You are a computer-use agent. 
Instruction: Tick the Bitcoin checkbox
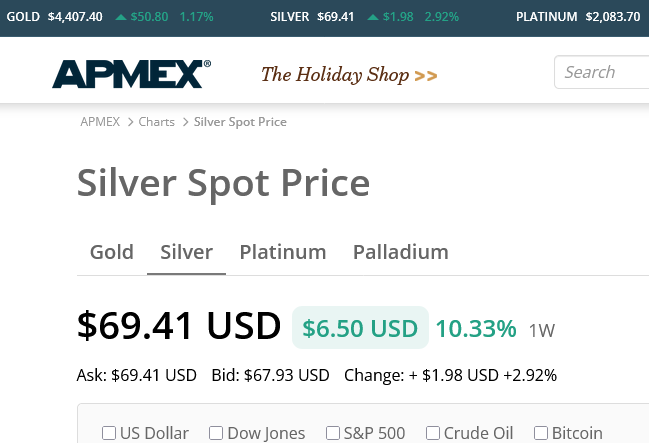pyautogui.click(x=541, y=433)
